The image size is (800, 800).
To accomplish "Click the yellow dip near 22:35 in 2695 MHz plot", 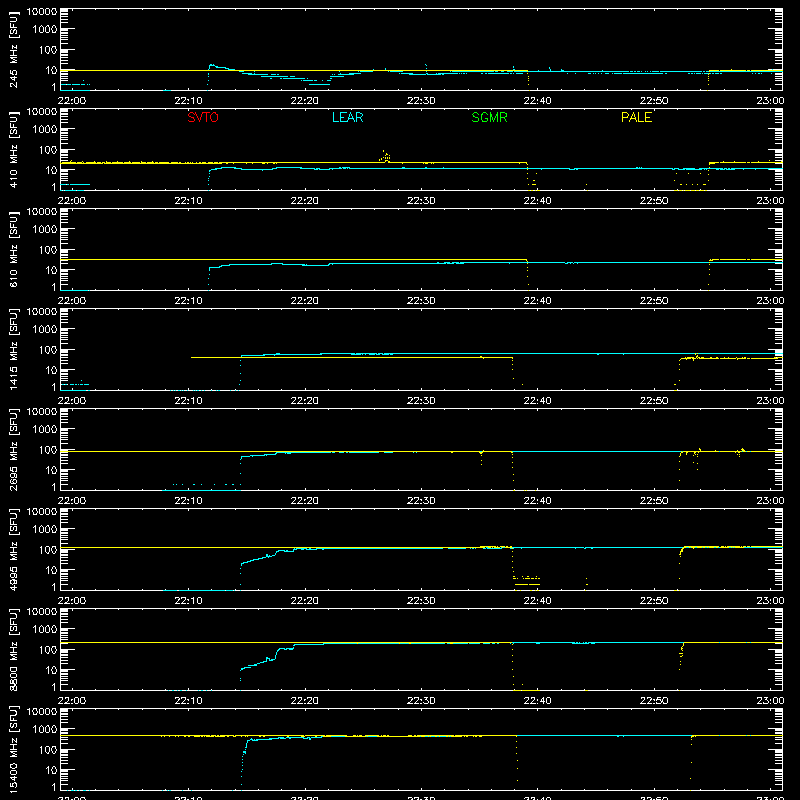I will 481,457.
